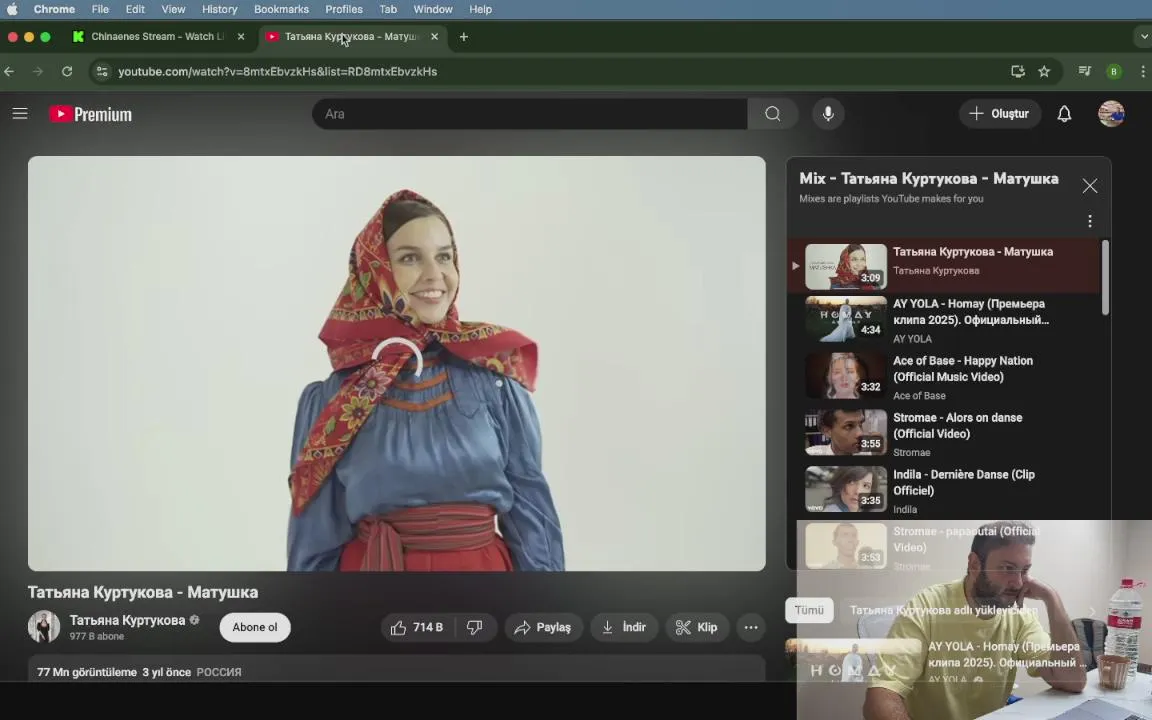Subscribe with the Abone ol button
The height and width of the screenshot is (720, 1152).
coord(255,627)
